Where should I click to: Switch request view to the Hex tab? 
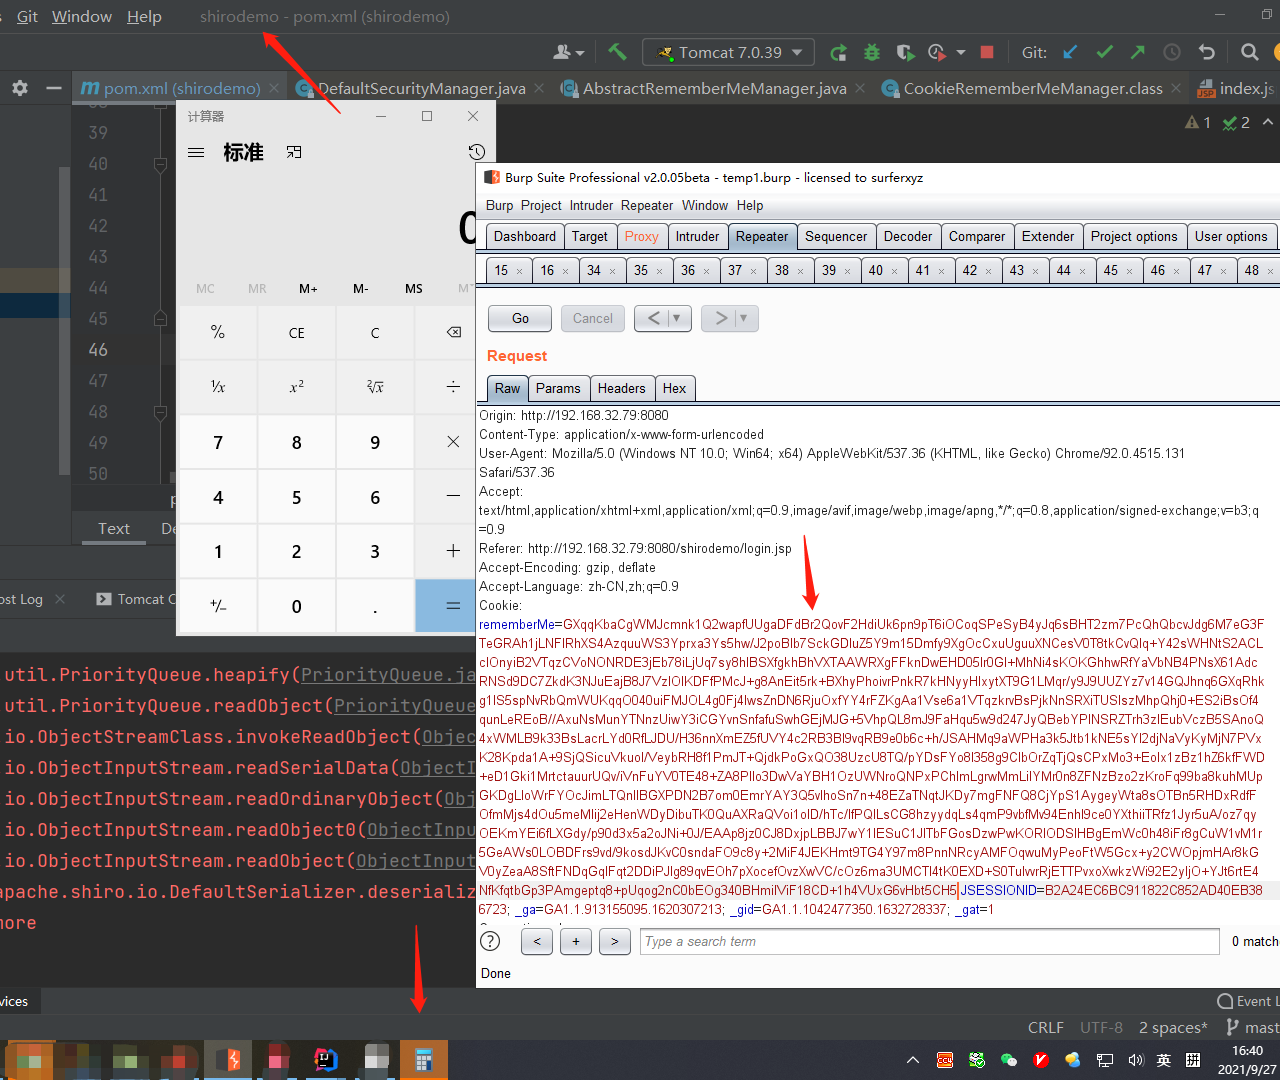tap(675, 388)
